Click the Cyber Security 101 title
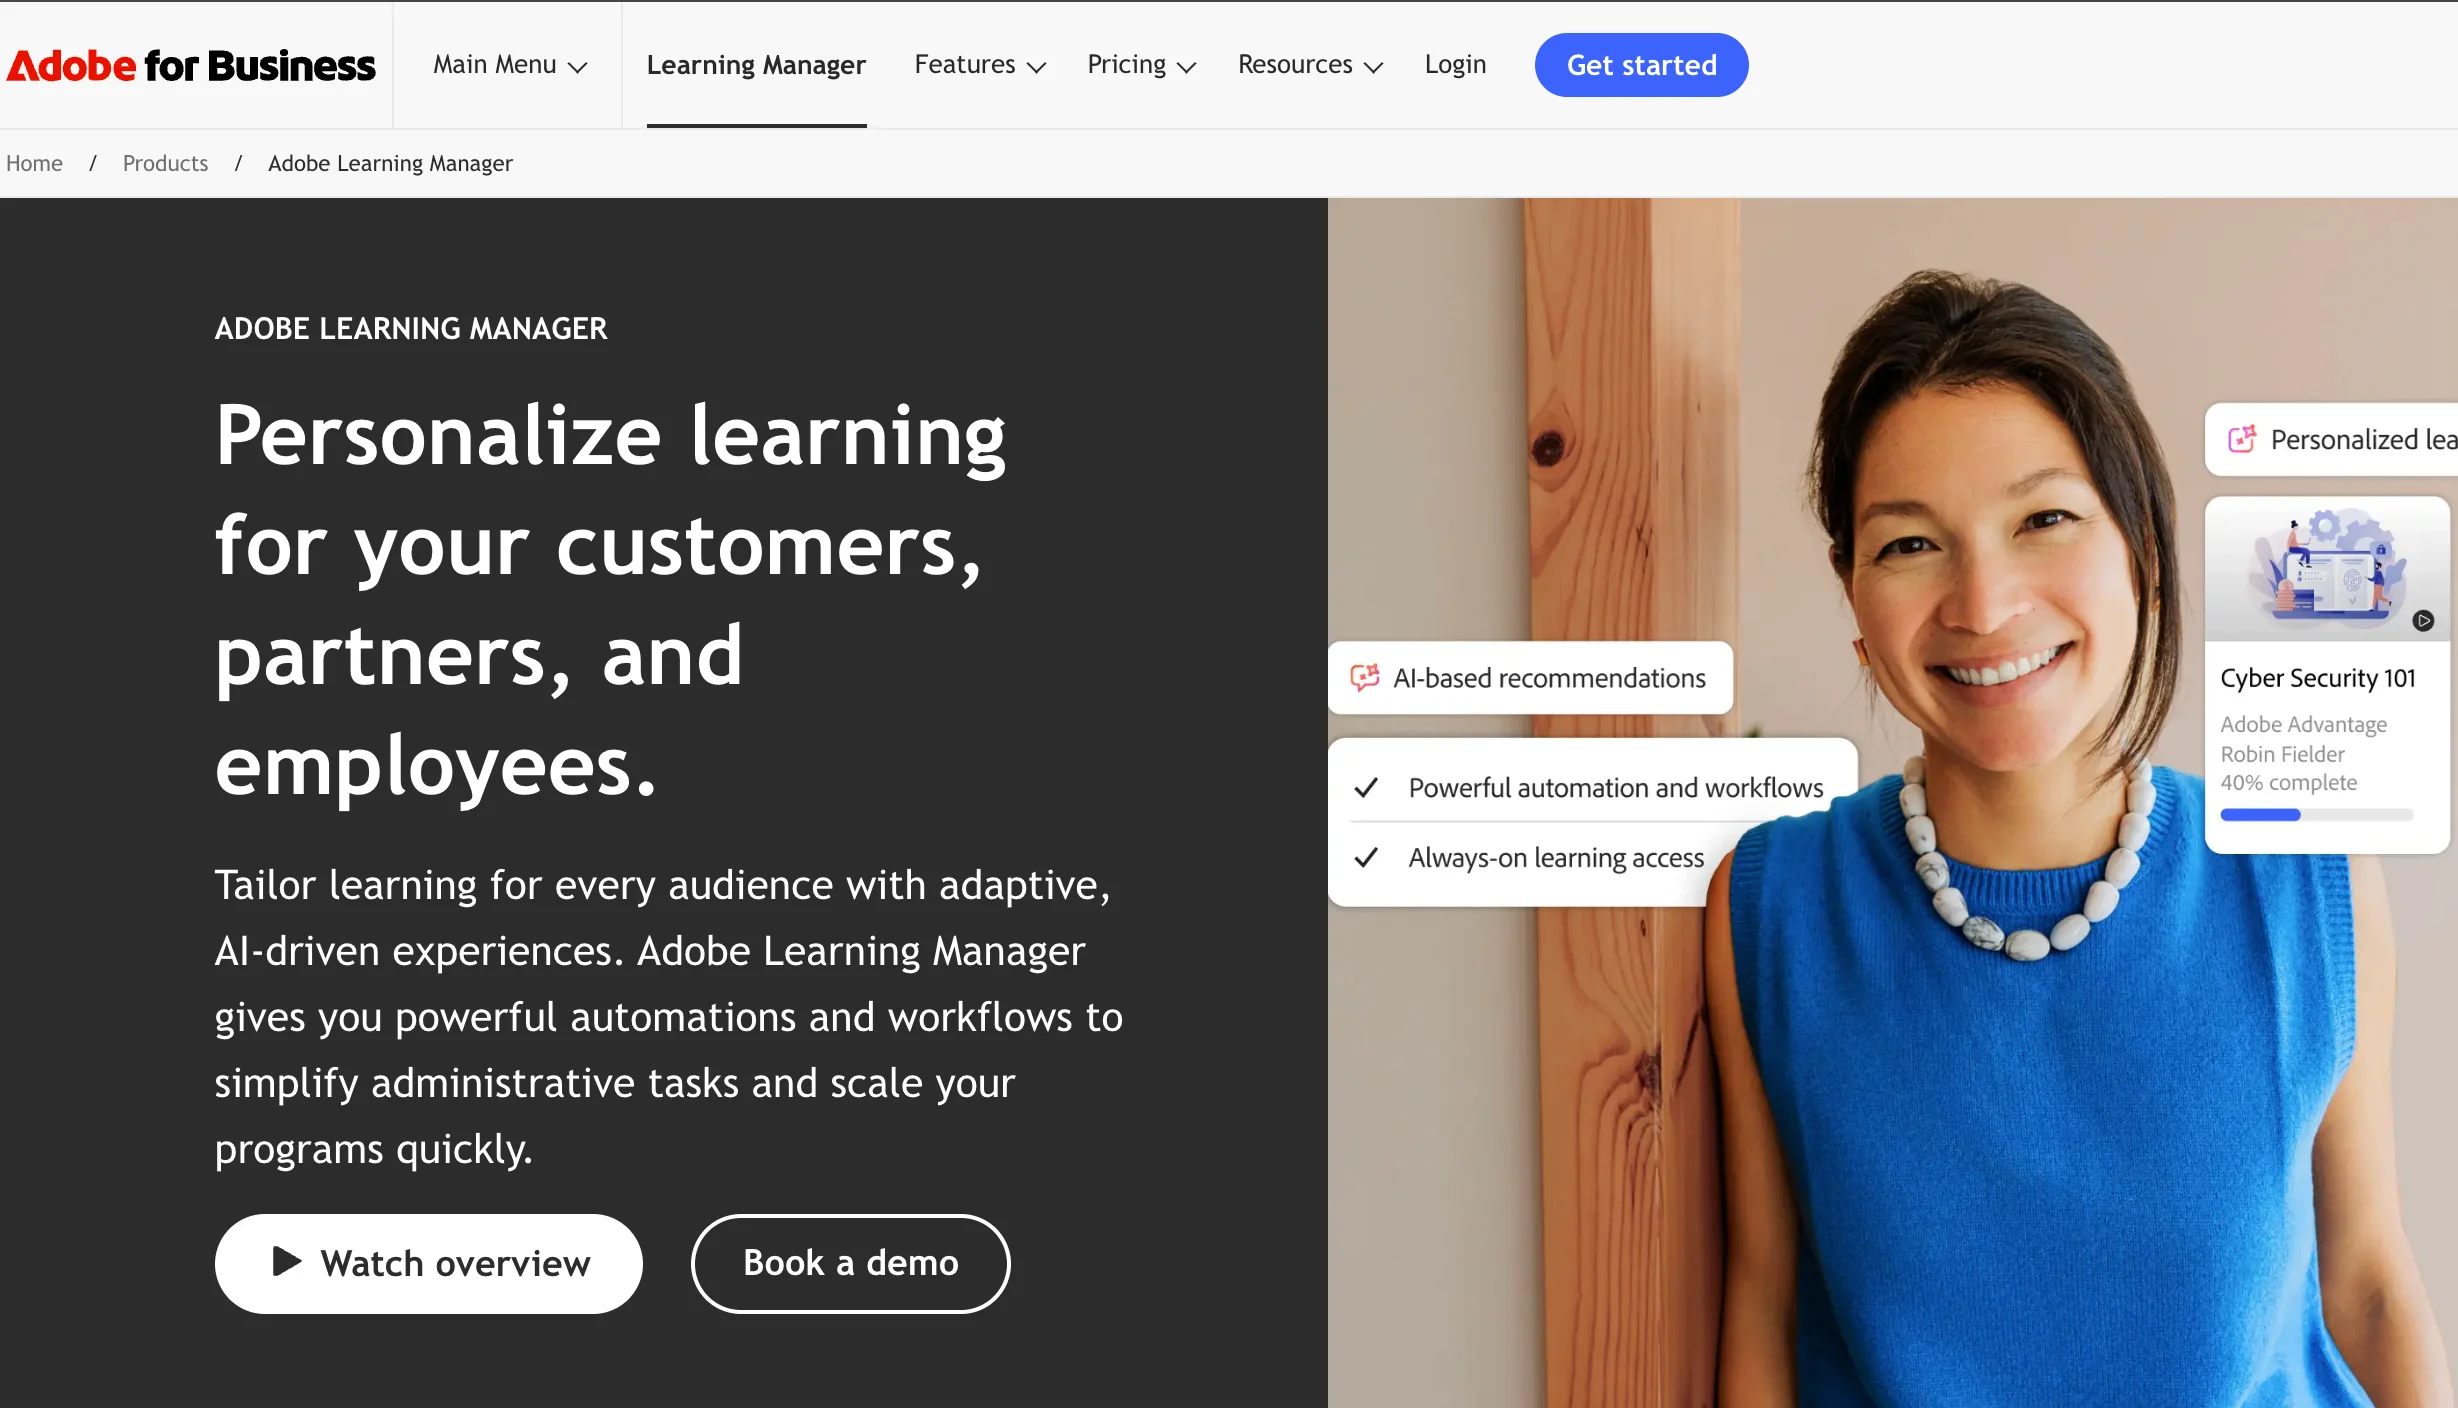The height and width of the screenshot is (1408, 2458). [x=2318, y=678]
